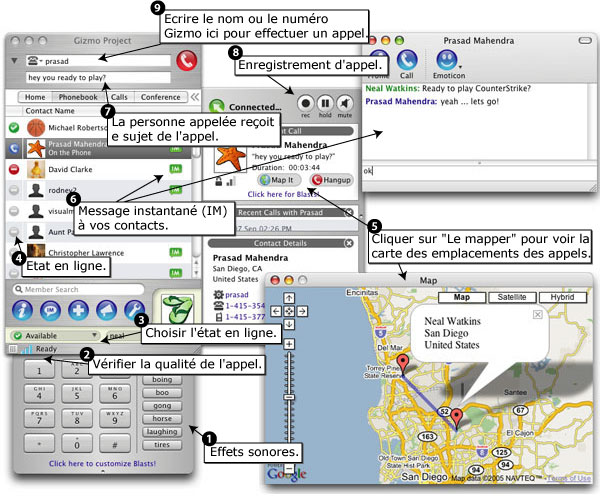Switch map to Hybrid view
600x496 pixels.
562,297
